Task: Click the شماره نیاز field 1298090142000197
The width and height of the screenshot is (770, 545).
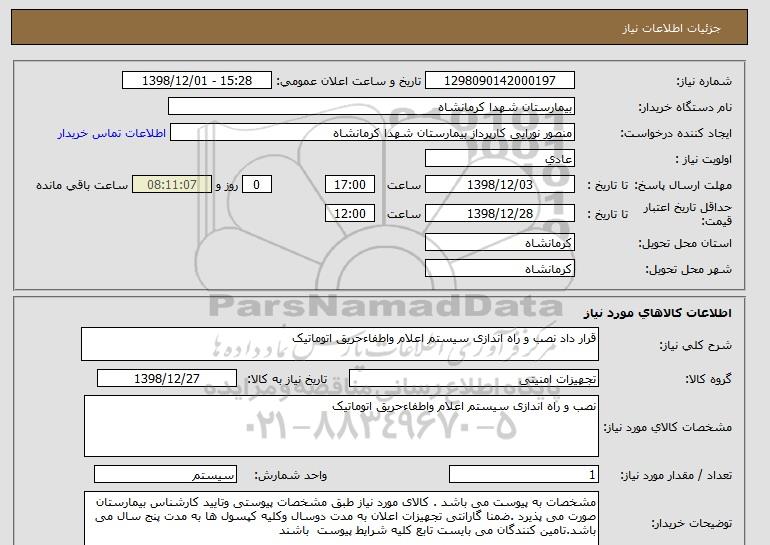Action: pos(499,81)
